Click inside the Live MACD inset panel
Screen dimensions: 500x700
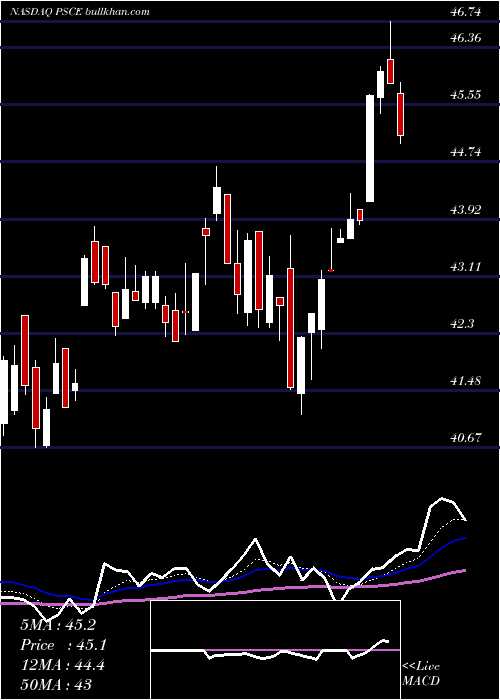tap(275, 650)
